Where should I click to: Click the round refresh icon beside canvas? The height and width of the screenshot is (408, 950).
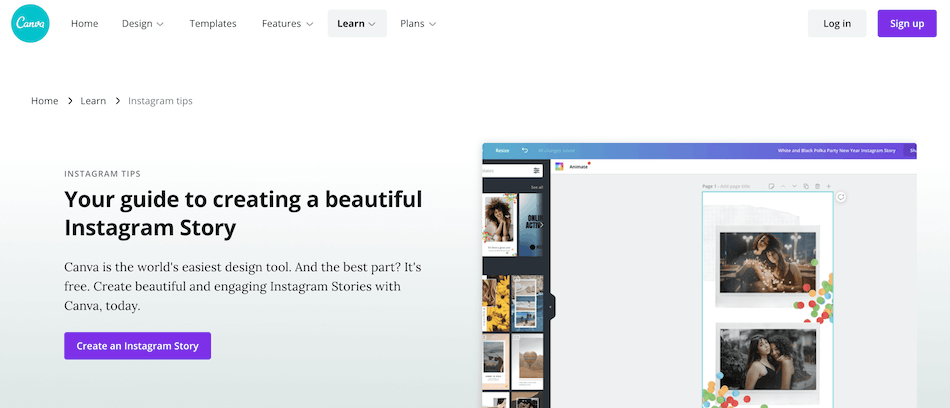coord(840,197)
